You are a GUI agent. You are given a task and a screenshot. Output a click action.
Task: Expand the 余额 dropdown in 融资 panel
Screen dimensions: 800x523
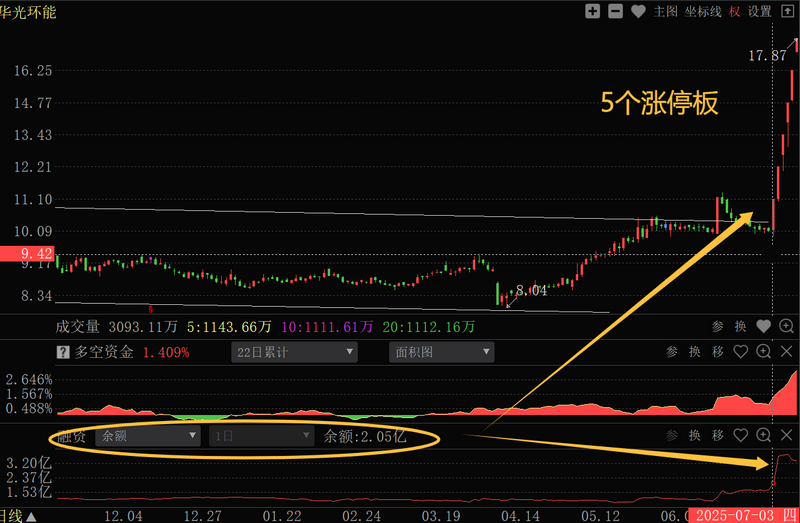coord(147,436)
